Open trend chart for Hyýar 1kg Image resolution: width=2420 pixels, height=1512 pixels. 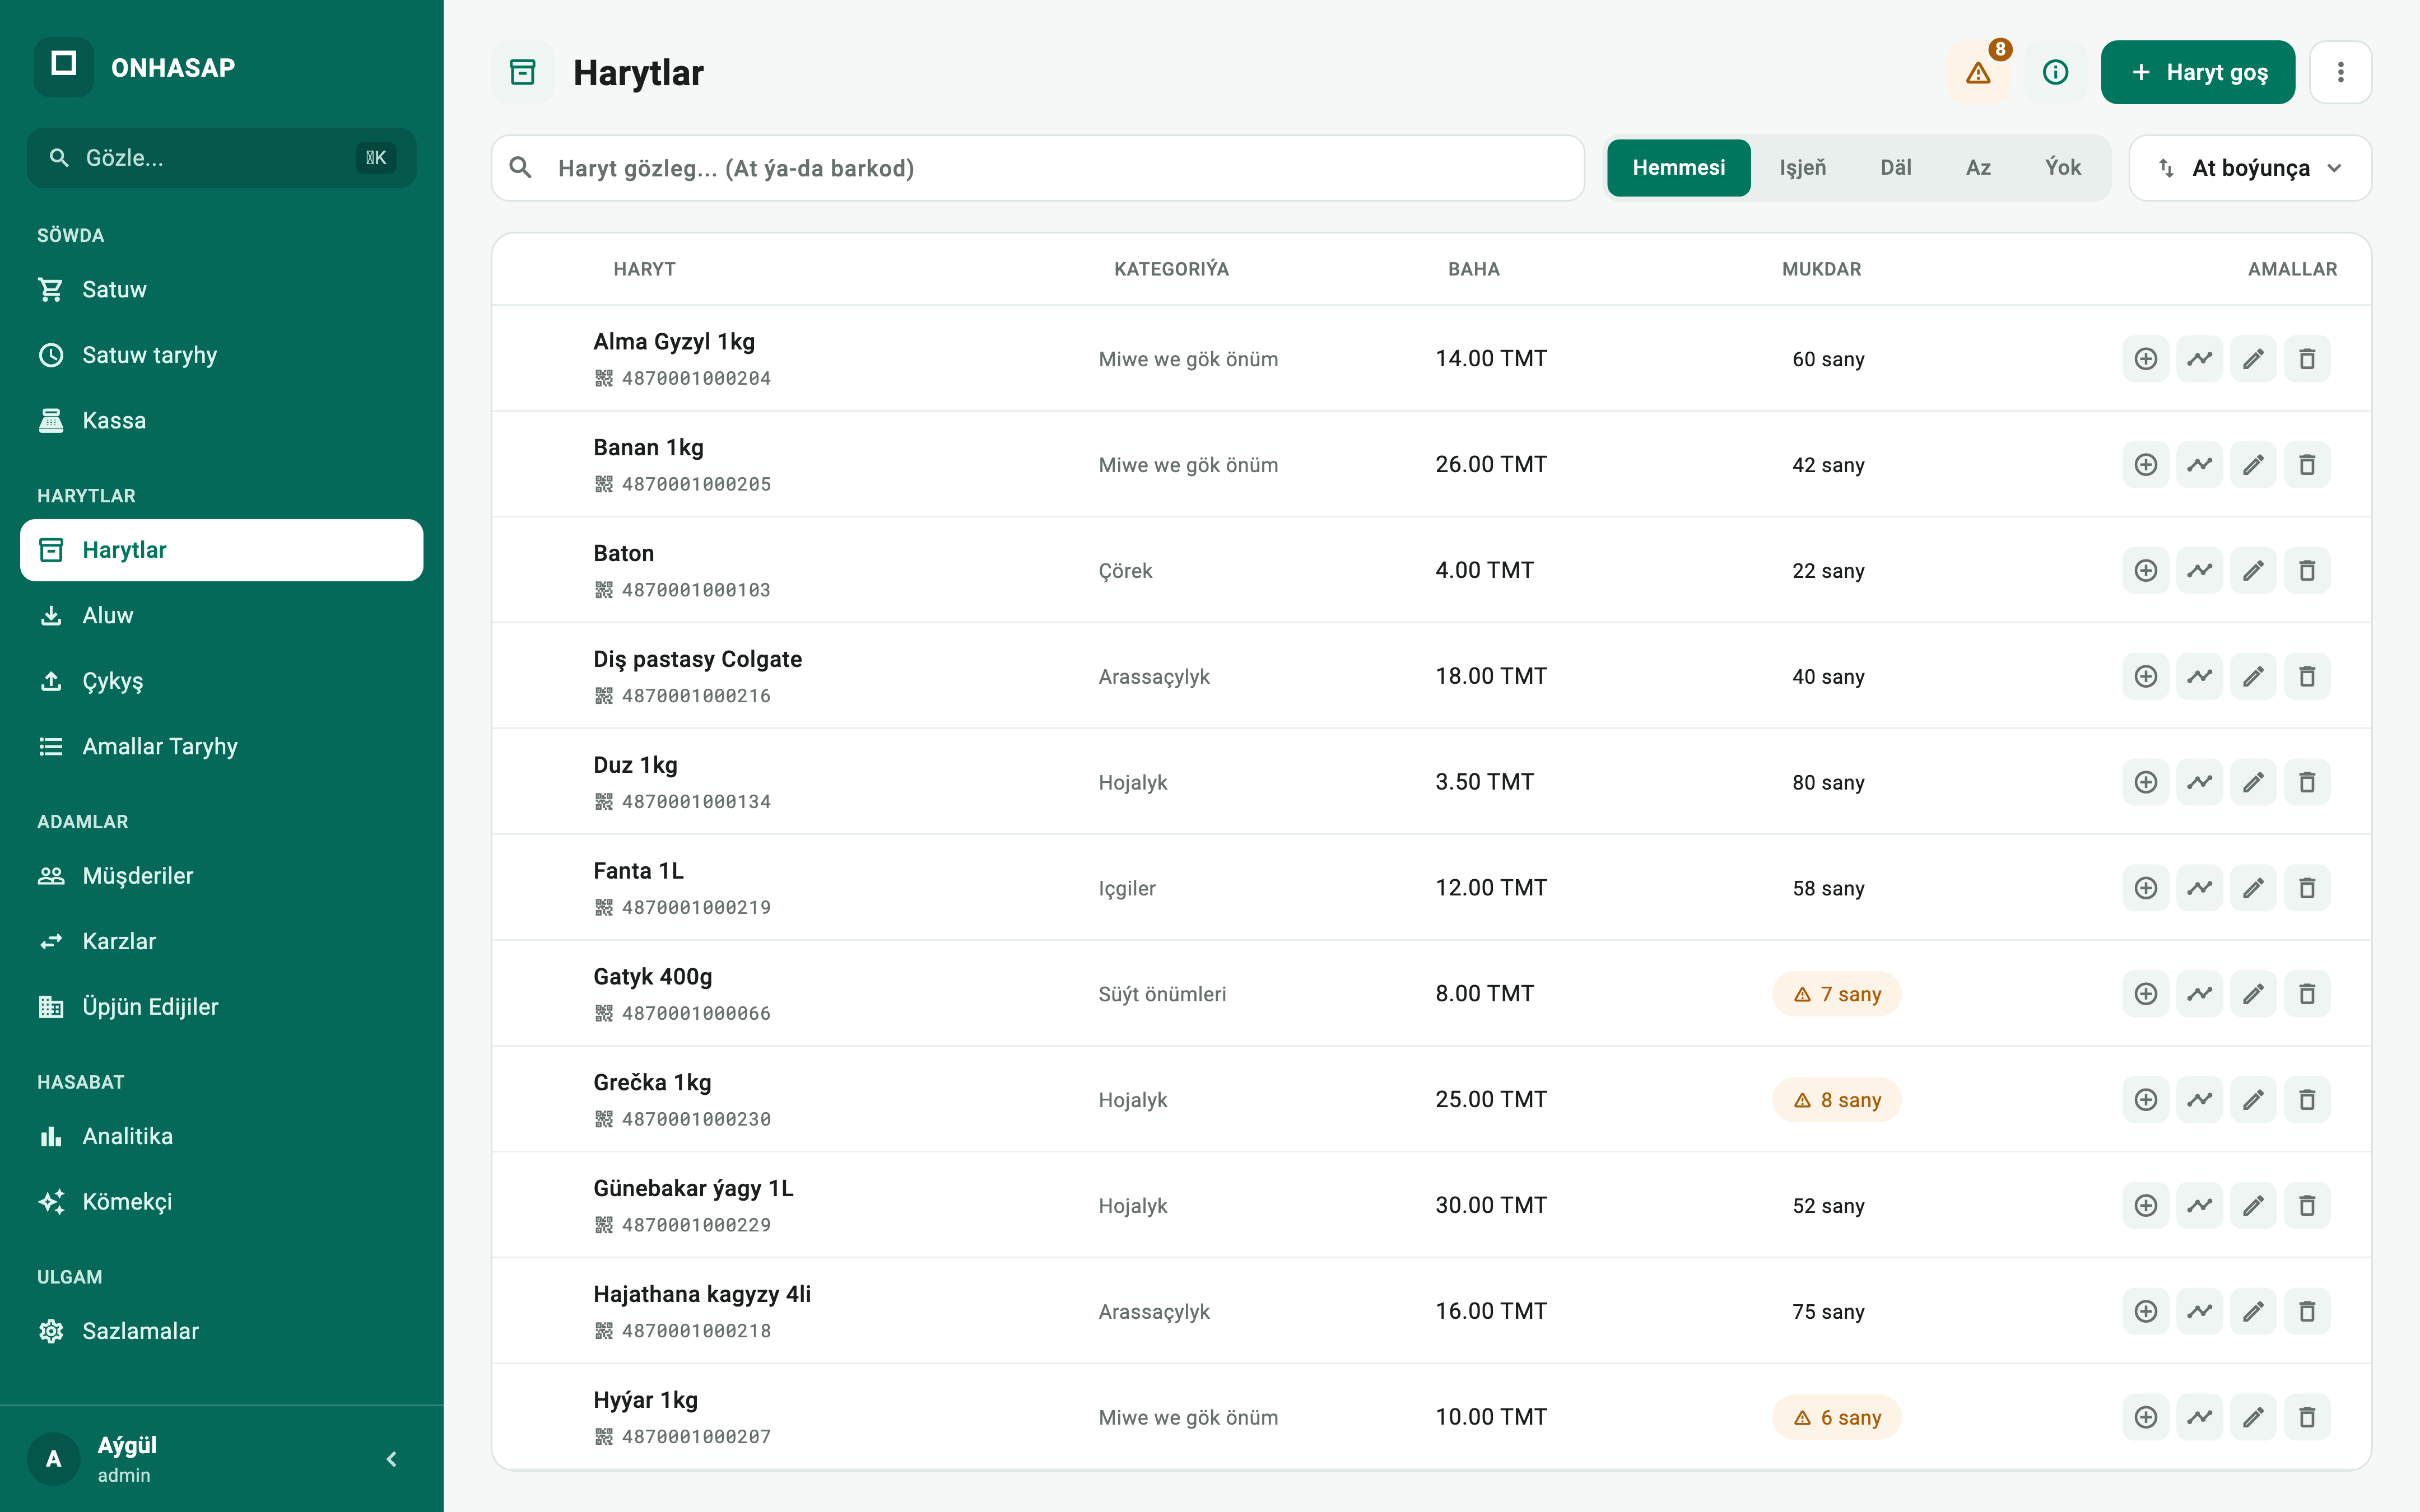(x=2199, y=1417)
